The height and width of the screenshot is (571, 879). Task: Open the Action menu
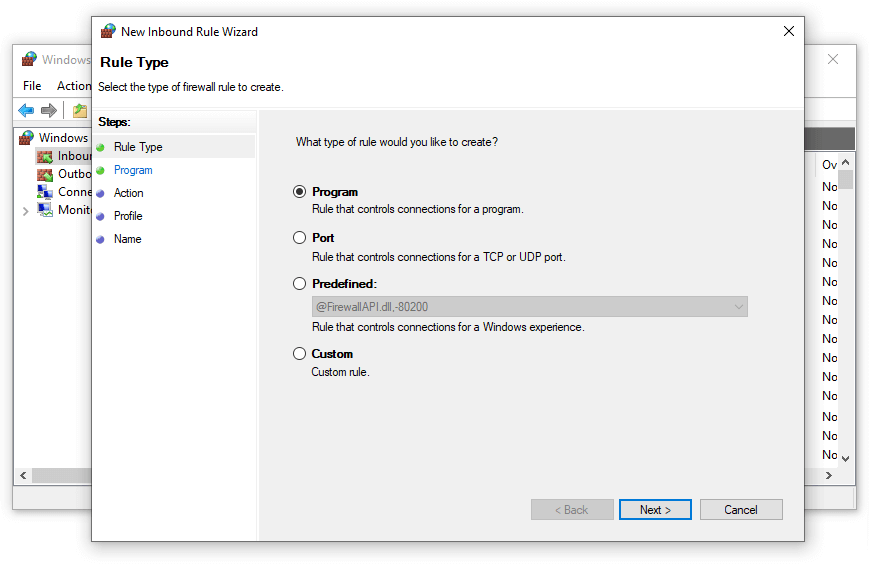(x=74, y=86)
